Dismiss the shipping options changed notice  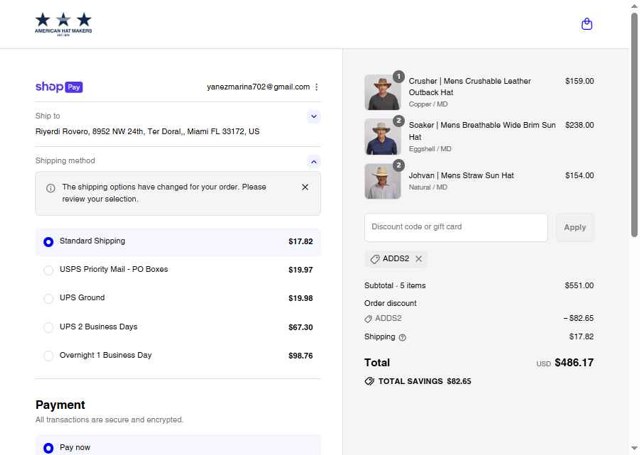tap(305, 187)
